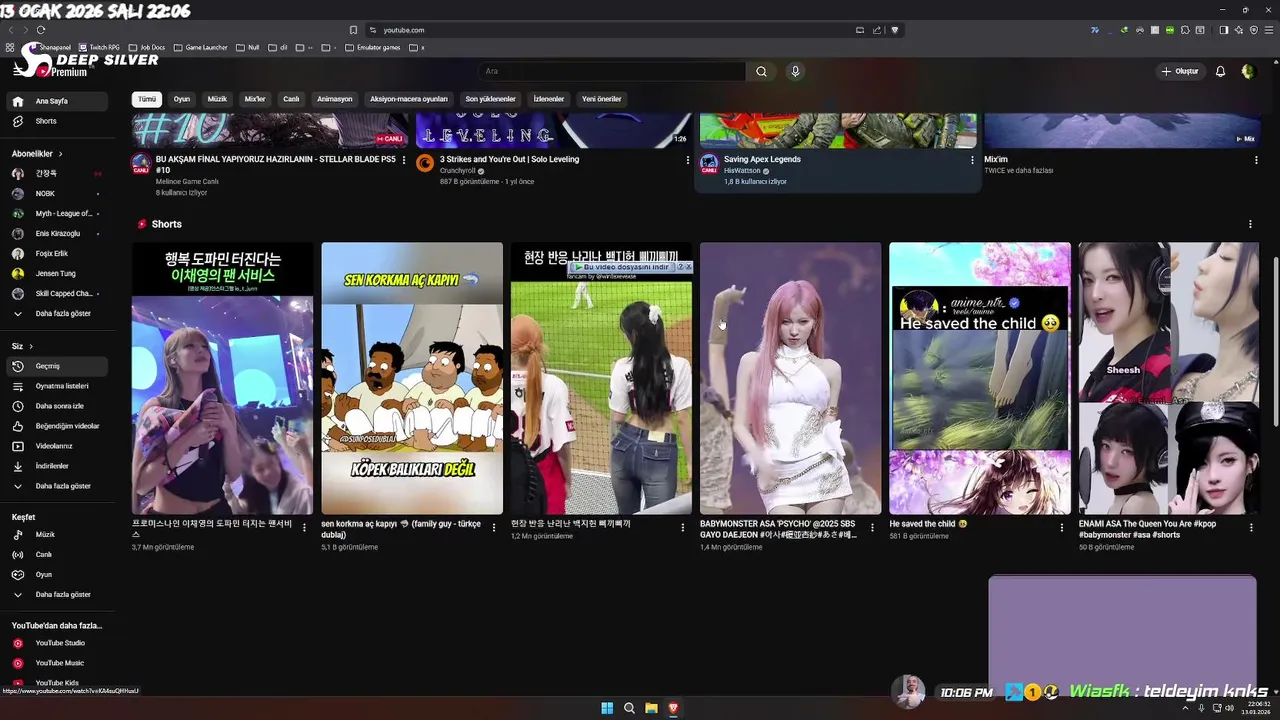Viewport: 1280px width, 720px height.
Task: Open Job Docs bookmark folder
Action: click(x=146, y=47)
